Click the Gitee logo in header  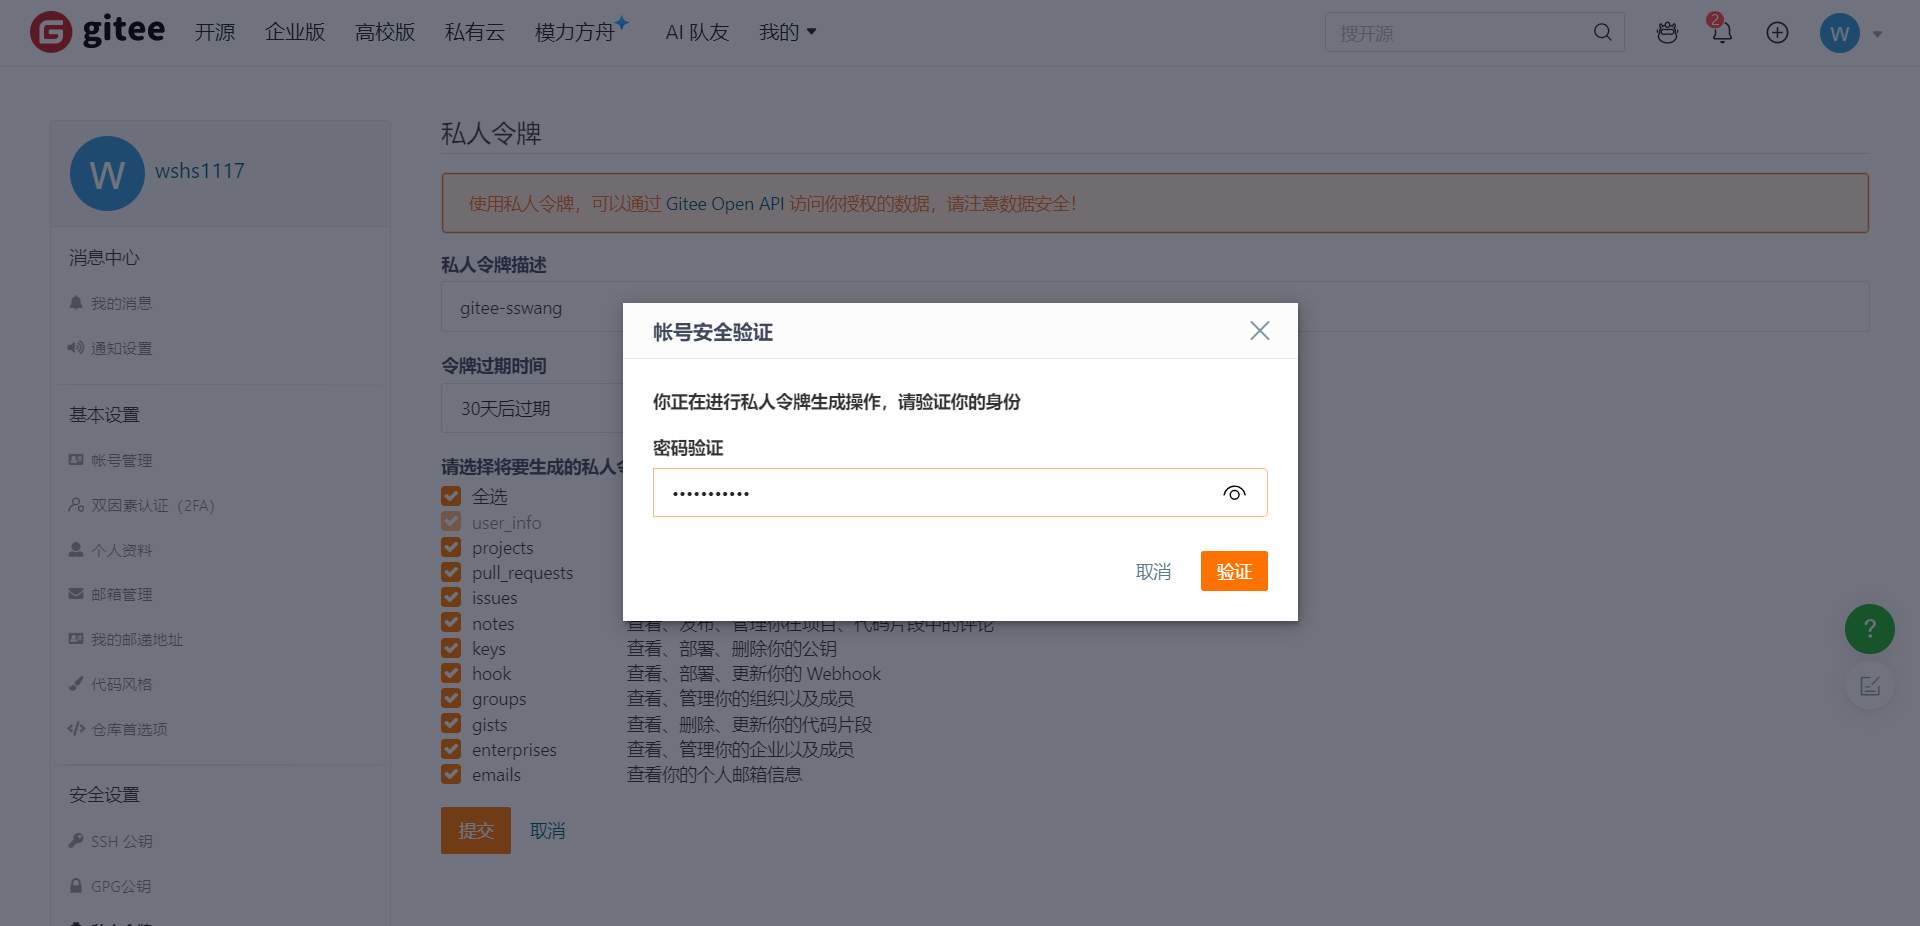coord(97,31)
